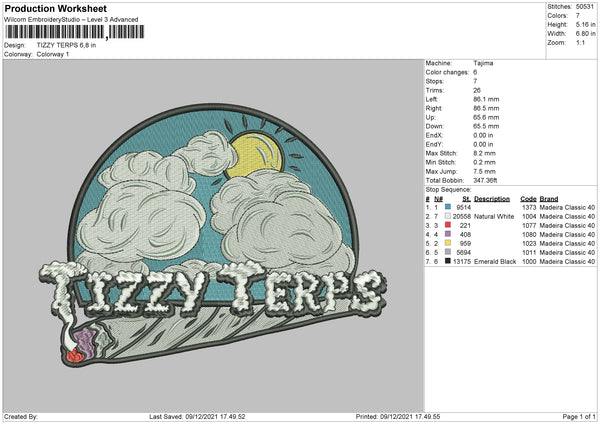This screenshot has width=600, height=424.
Task: Click thread code '1000'
Action: [x=529, y=262]
